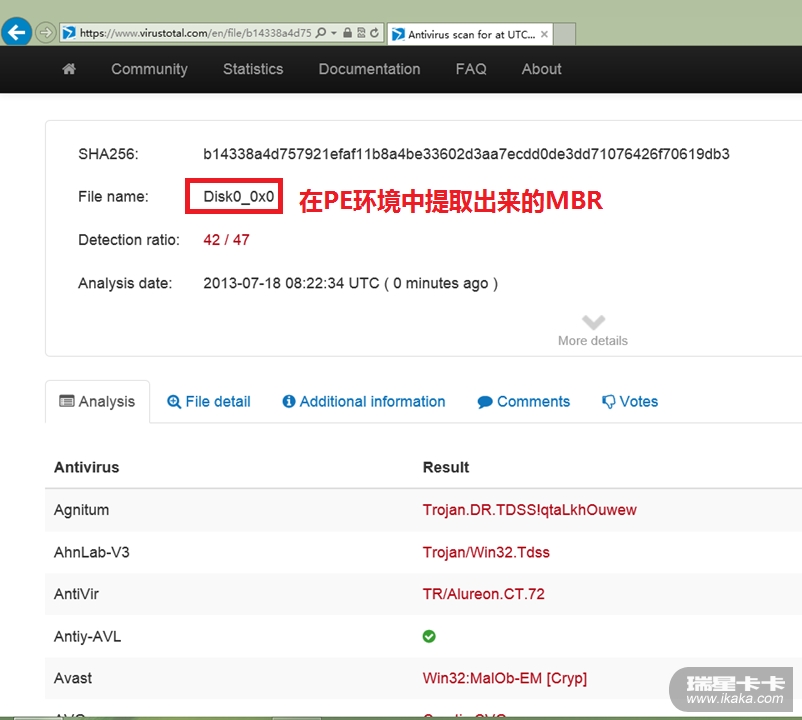
Task: Click the Analysis tab list icon
Action: coord(66,401)
